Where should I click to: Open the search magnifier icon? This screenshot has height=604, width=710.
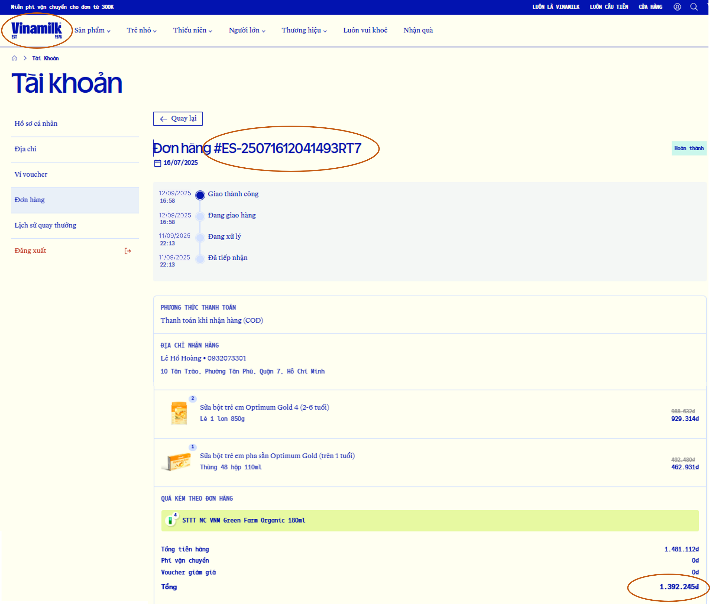coord(693,7)
